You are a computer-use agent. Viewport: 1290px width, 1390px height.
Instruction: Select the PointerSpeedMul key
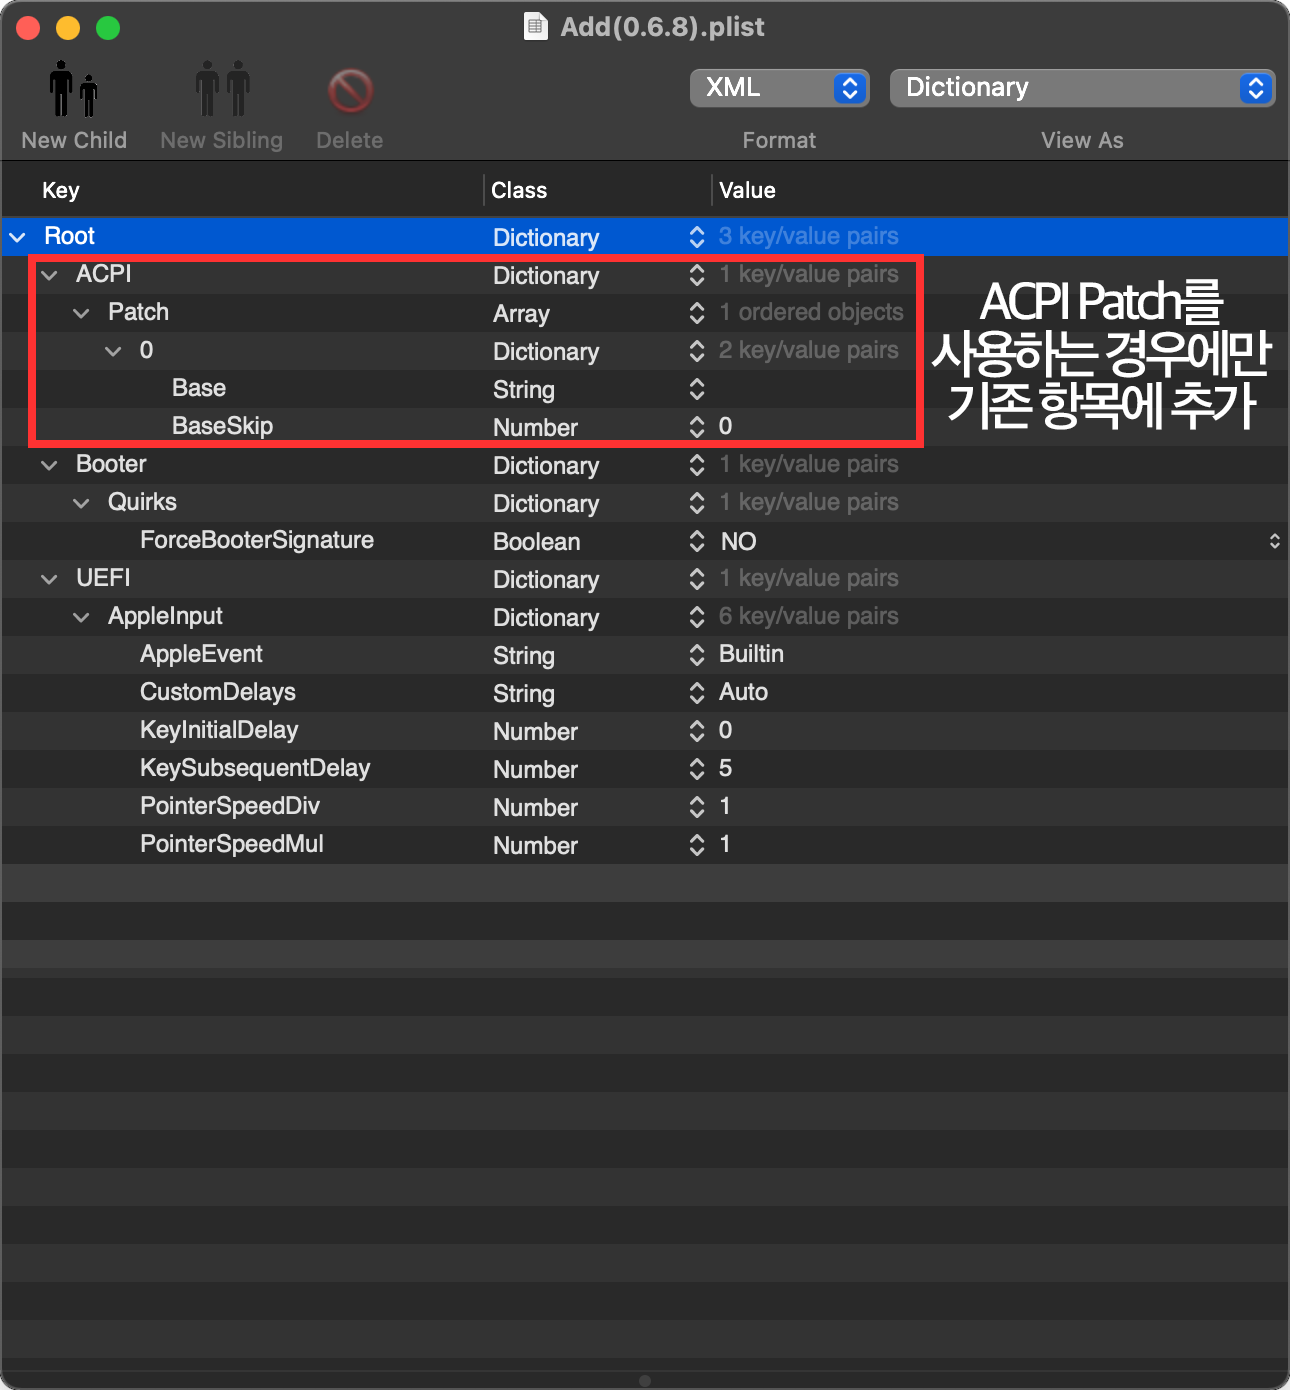pyautogui.click(x=232, y=844)
